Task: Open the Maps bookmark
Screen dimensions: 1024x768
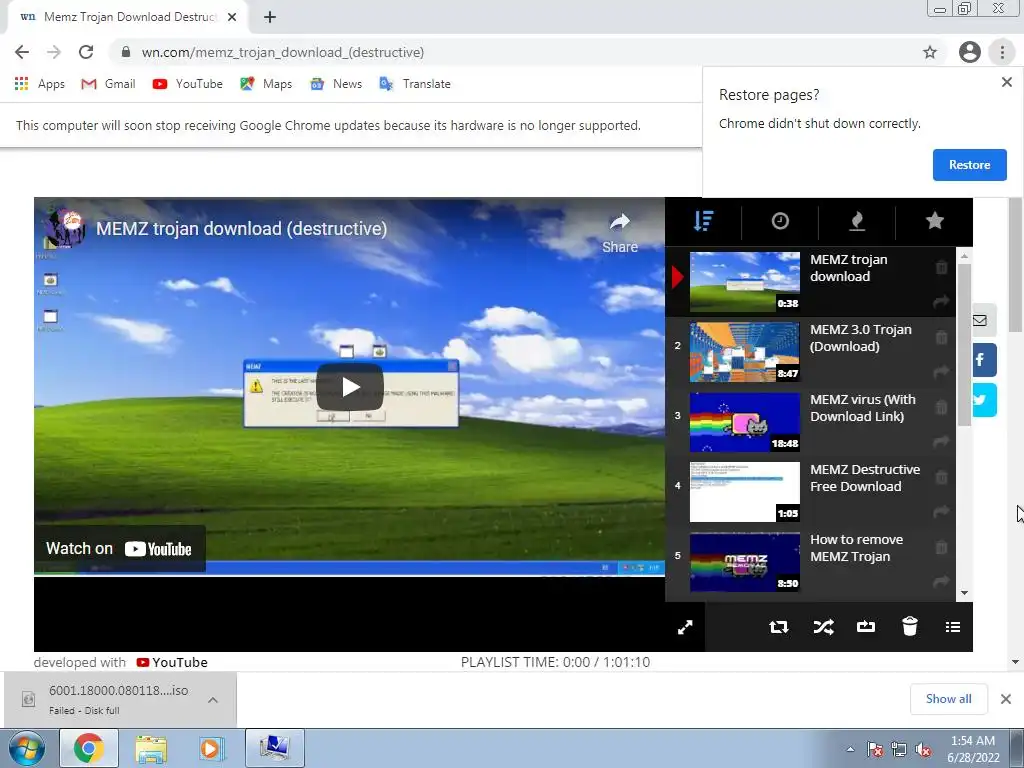Action: point(266,84)
